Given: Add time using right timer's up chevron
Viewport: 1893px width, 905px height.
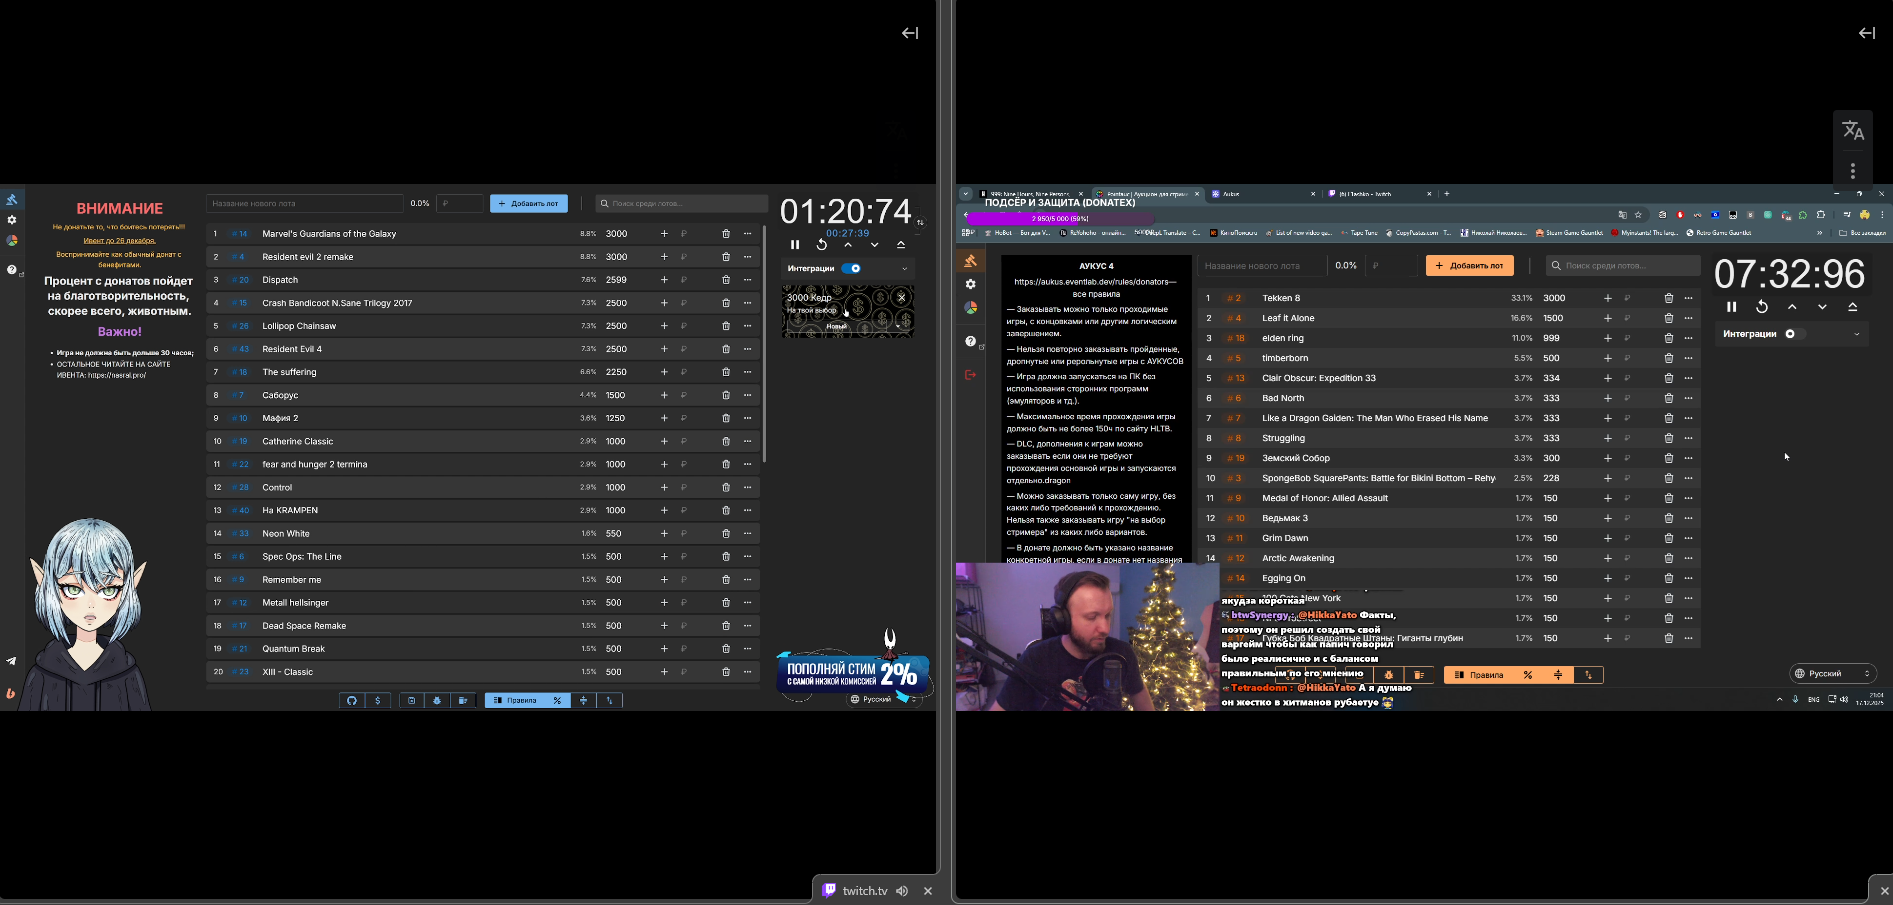Looking at the screenshot, I should click(x=1792, y=307).
